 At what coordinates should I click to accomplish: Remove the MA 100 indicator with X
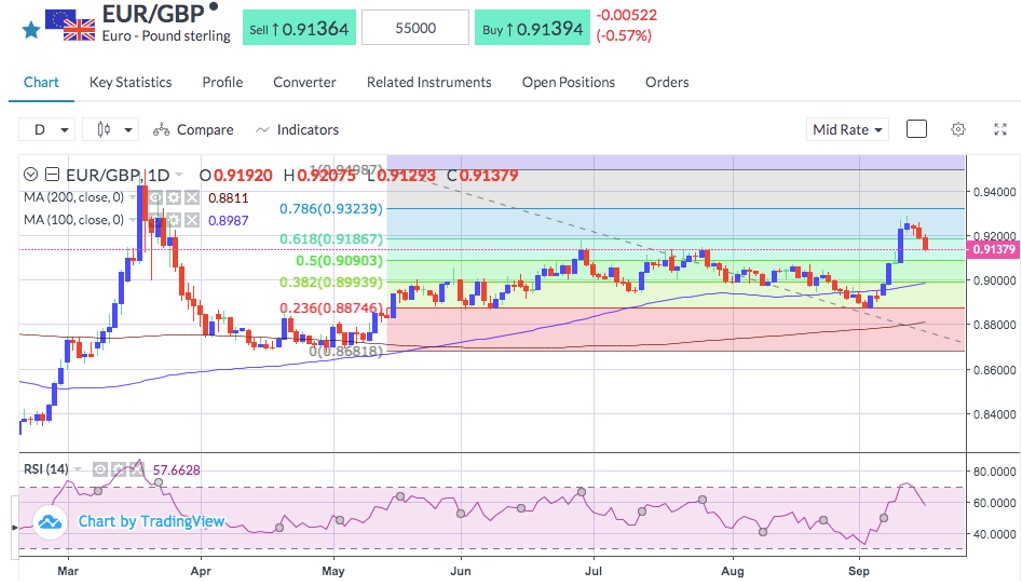click(x=191, y=220)
